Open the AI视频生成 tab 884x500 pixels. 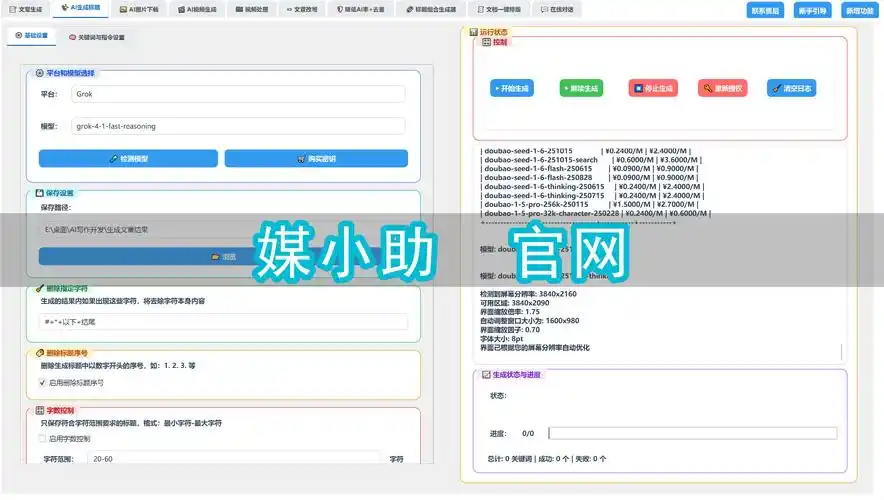pos(197,9)
